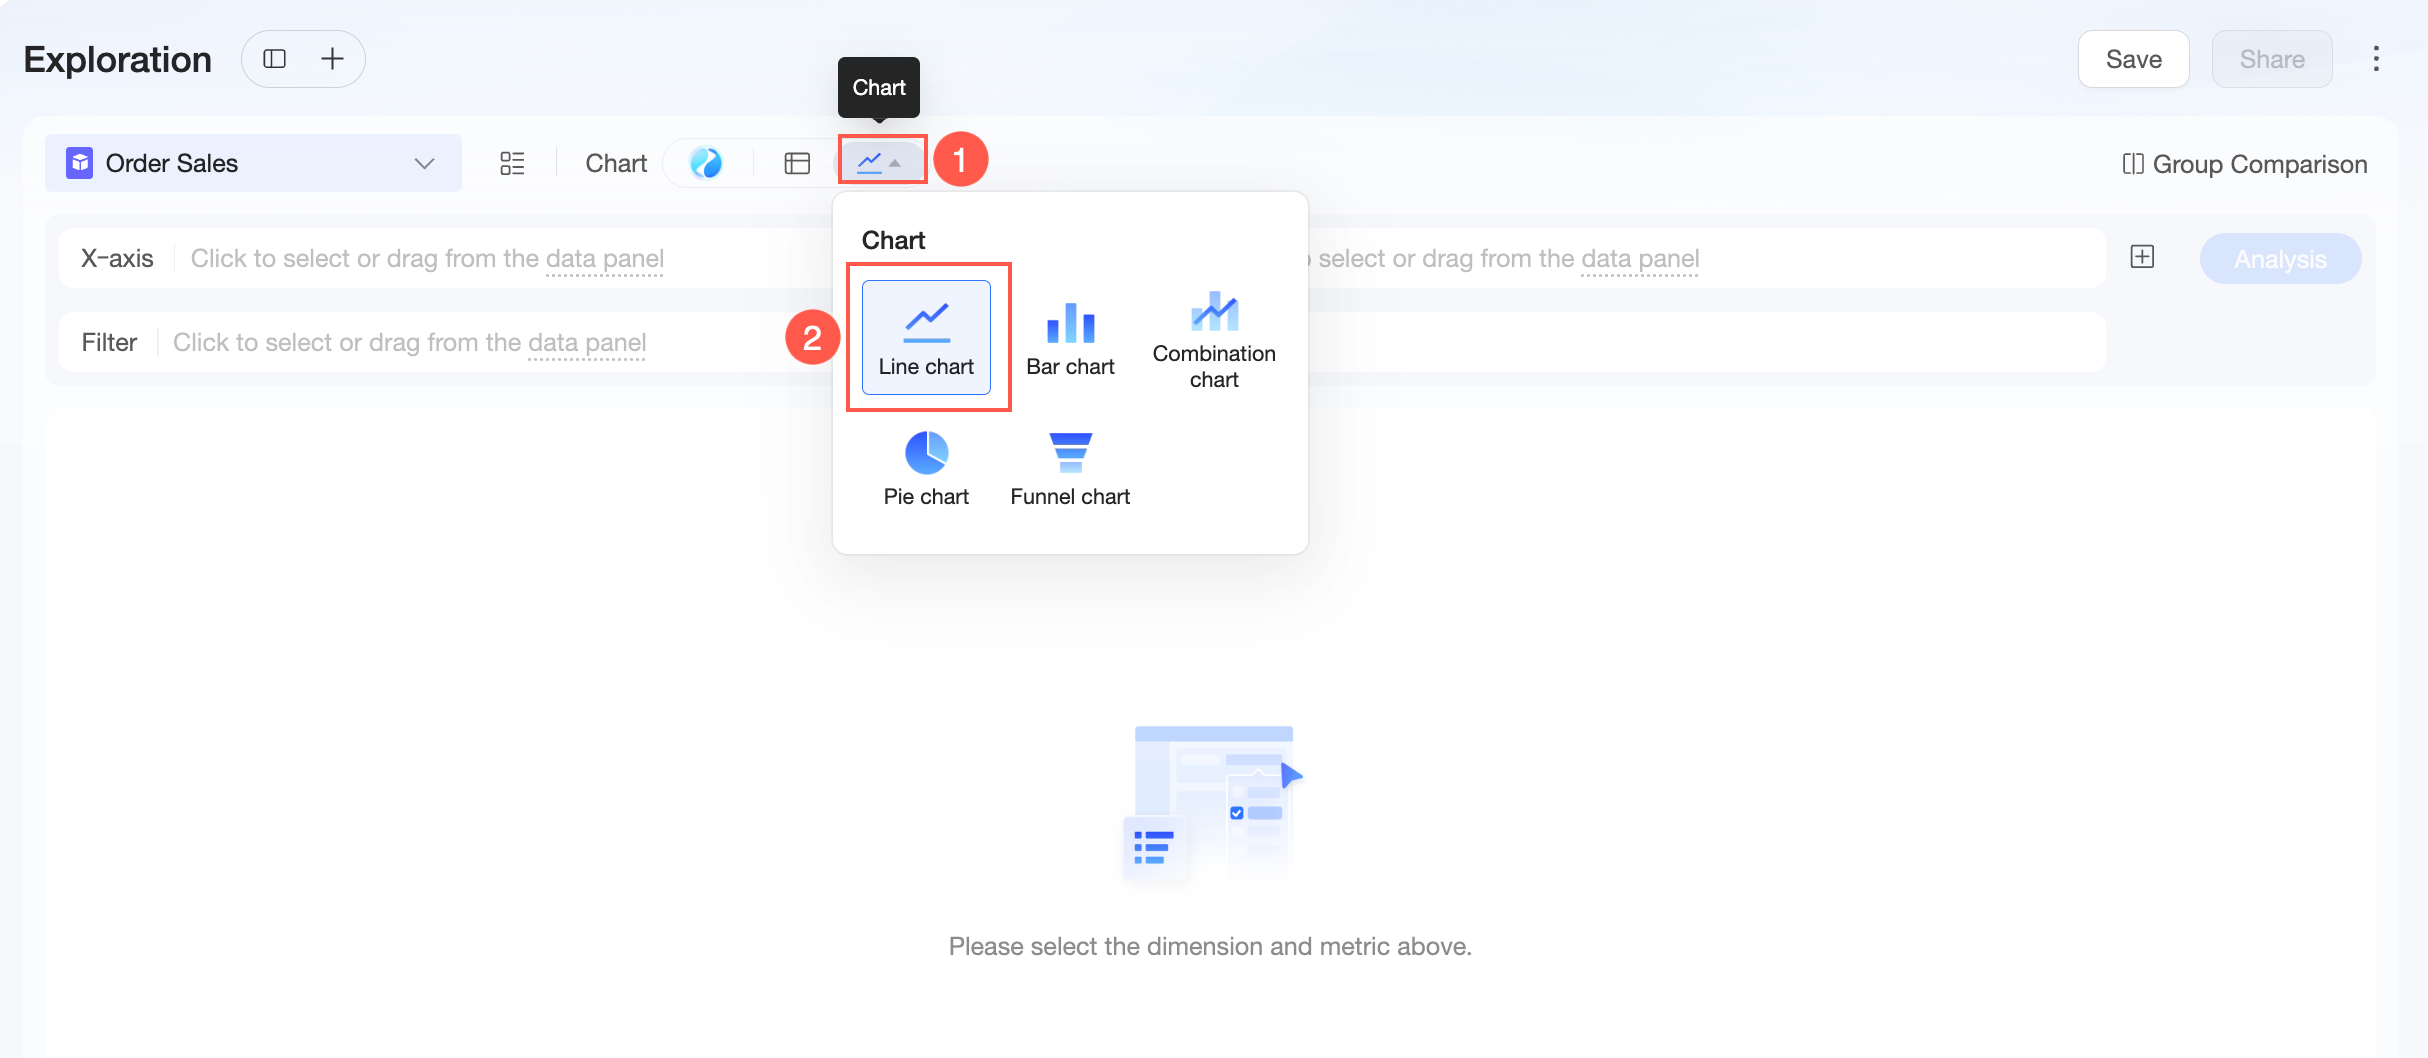2428x1058 pixels.
Task: Open data panel link in X-axis row
Action: (605, 259)
